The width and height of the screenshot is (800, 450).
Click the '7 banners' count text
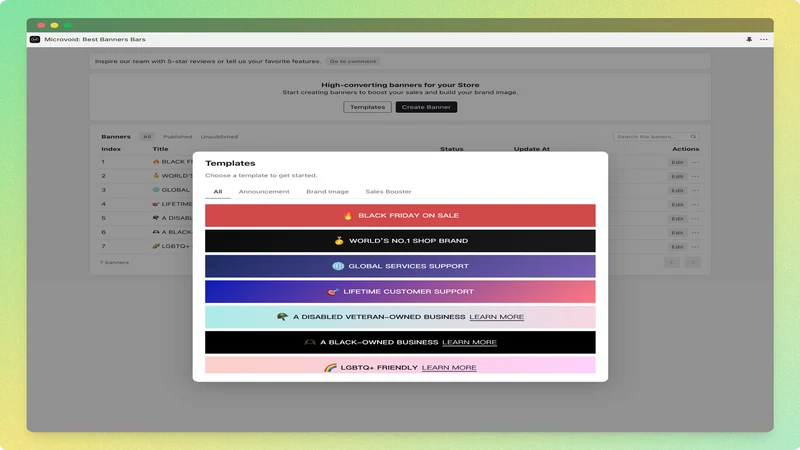[x=114, y=262]
